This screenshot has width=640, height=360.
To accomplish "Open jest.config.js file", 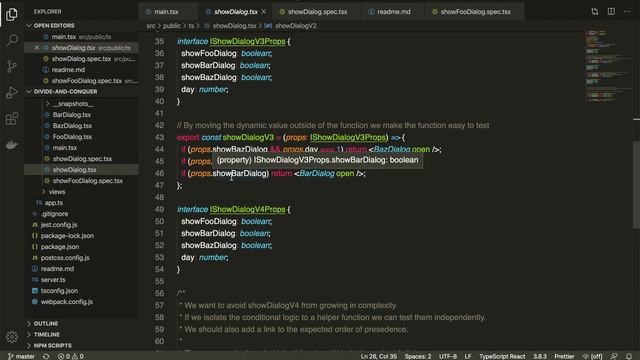I will tap(59, 224).
